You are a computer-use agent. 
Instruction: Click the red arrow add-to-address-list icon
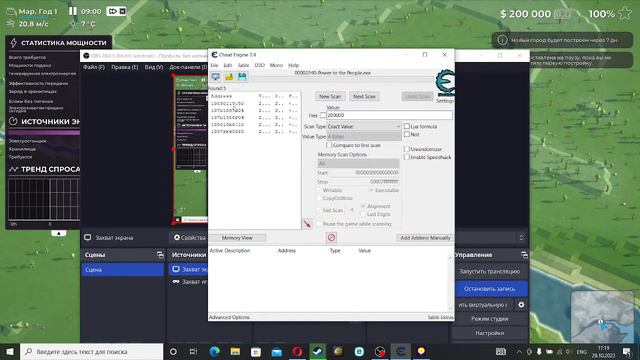coord(307,224)
